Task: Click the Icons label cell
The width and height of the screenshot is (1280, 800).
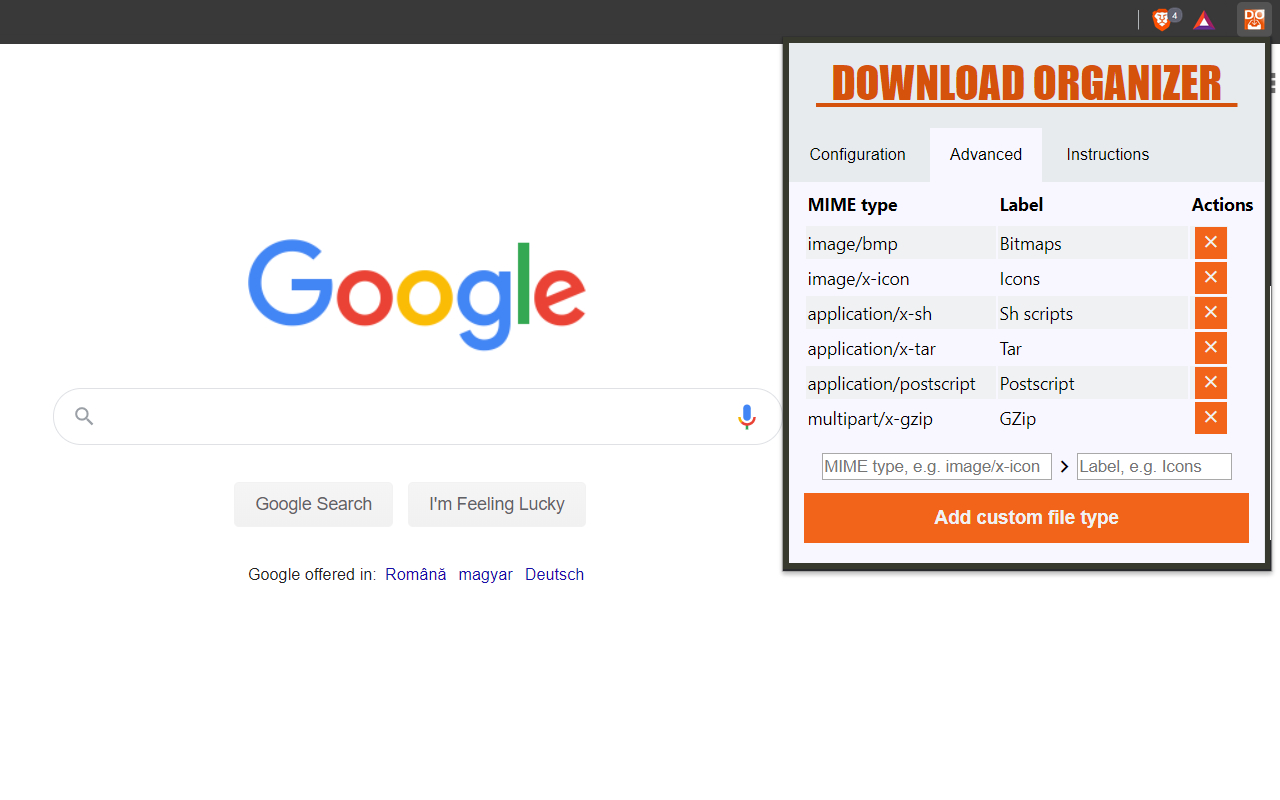Action: pyautogui.click(x=1092, y=278)
